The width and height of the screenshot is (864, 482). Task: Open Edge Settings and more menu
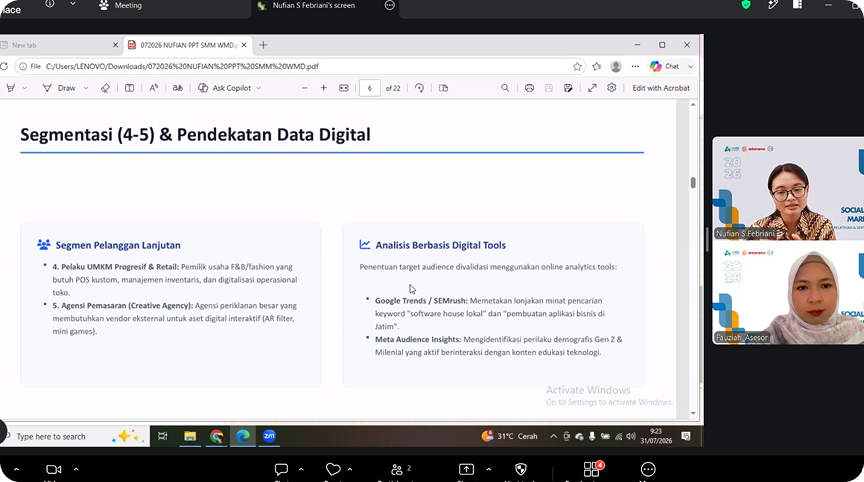coord(635,66)
